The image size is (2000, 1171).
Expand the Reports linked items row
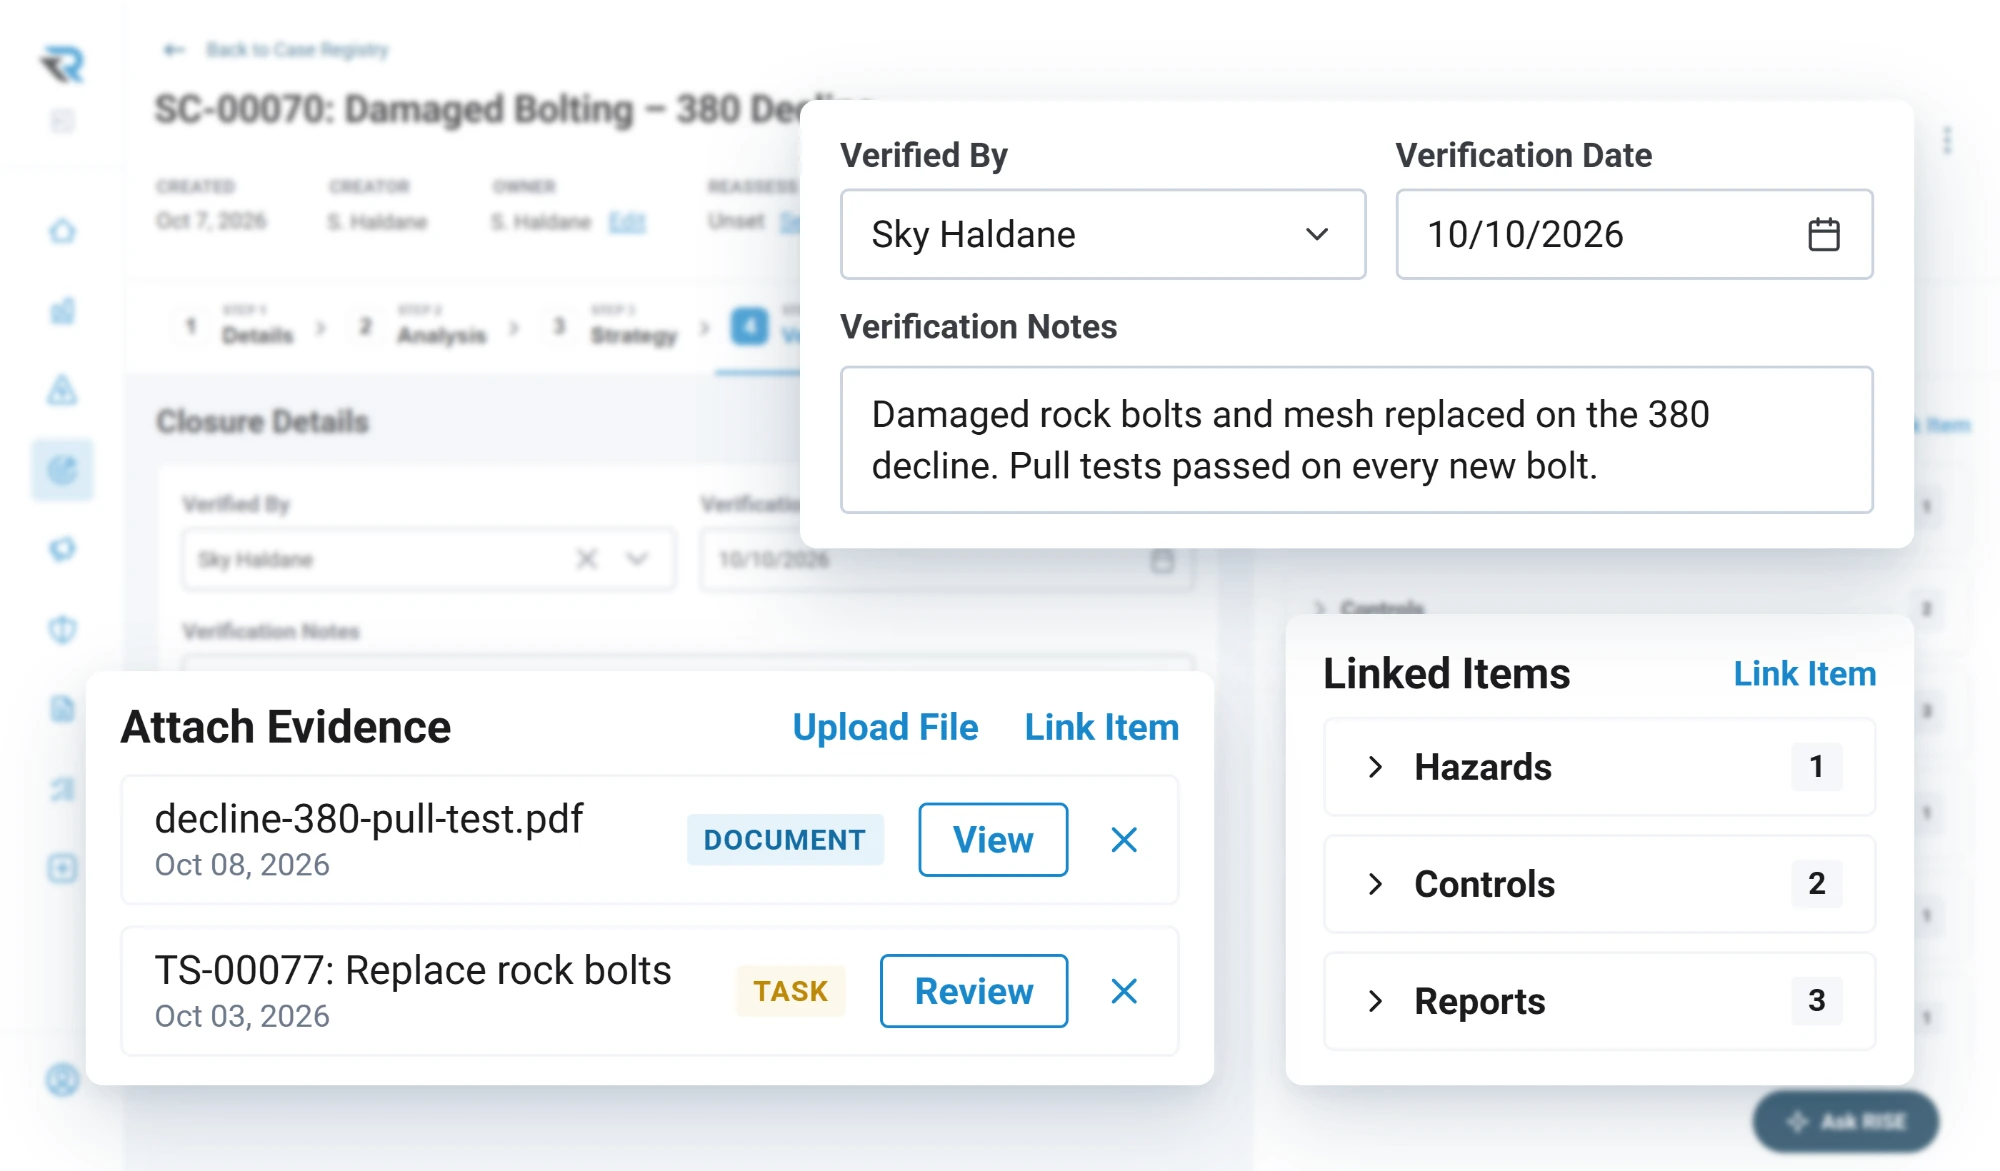pyautogui.click(x=1599, y=1001)
